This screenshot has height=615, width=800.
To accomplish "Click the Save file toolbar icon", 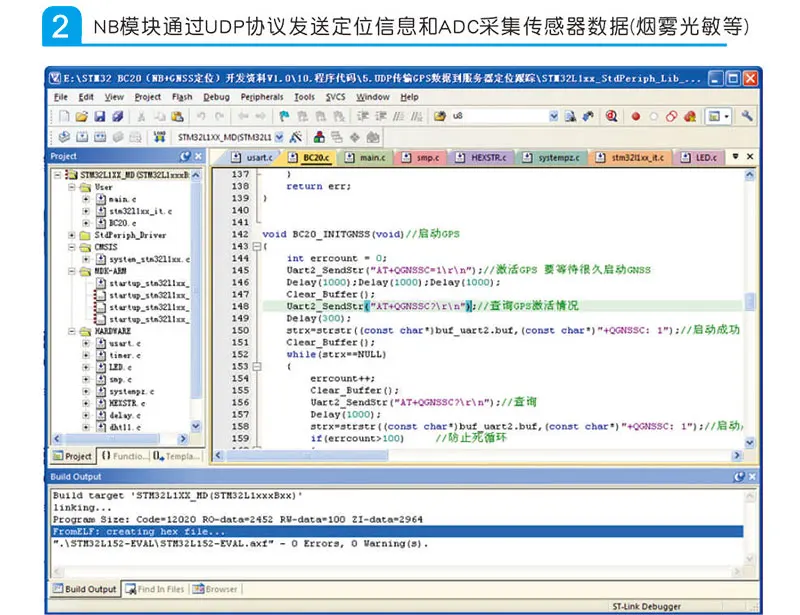I will click(102, 117).
